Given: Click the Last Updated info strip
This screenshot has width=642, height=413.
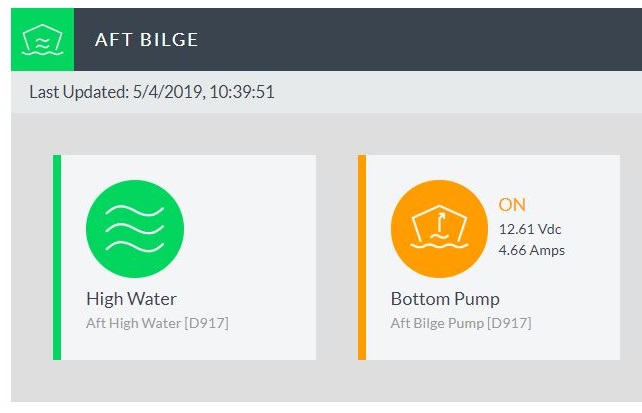Looking at the screenshot, I should (326, 92).
